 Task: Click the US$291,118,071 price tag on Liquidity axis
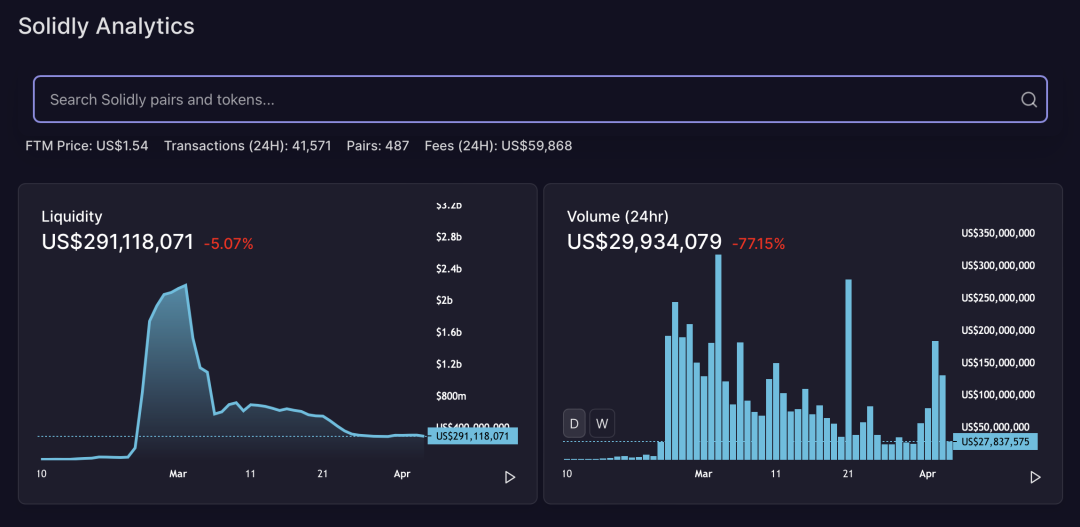tap(472, 436)
